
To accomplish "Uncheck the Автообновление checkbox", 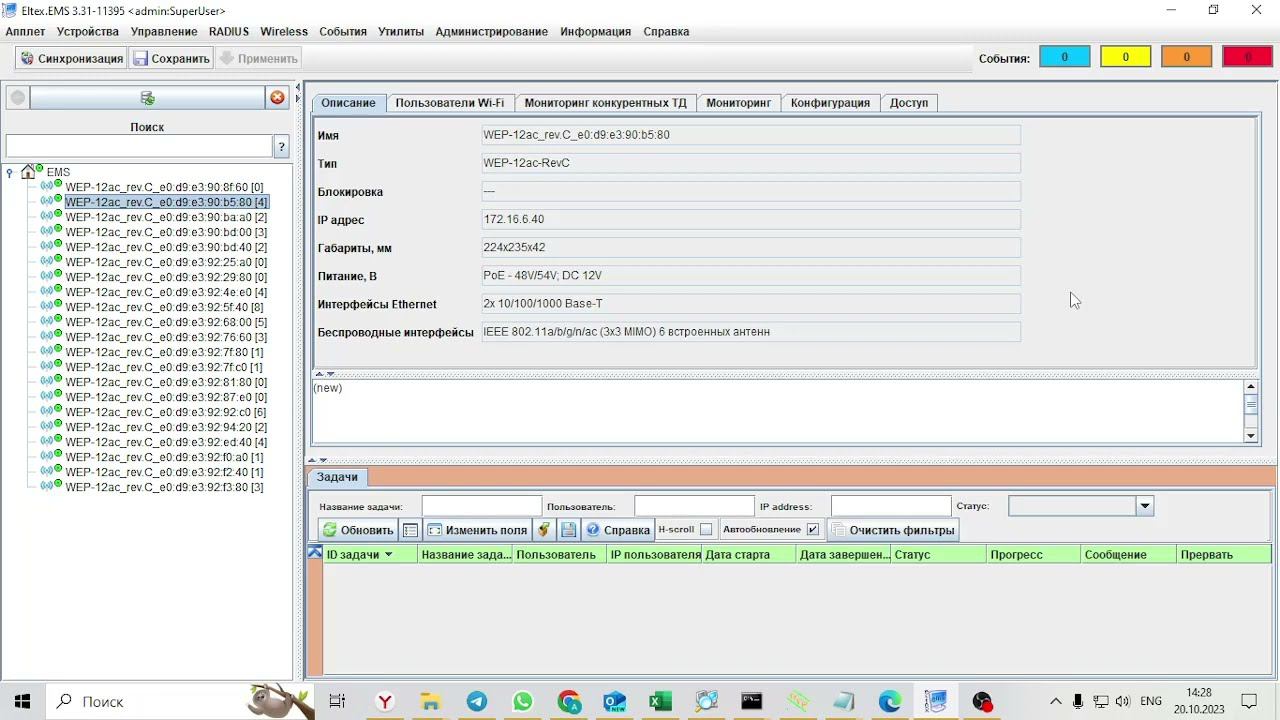I will [813, 530].
